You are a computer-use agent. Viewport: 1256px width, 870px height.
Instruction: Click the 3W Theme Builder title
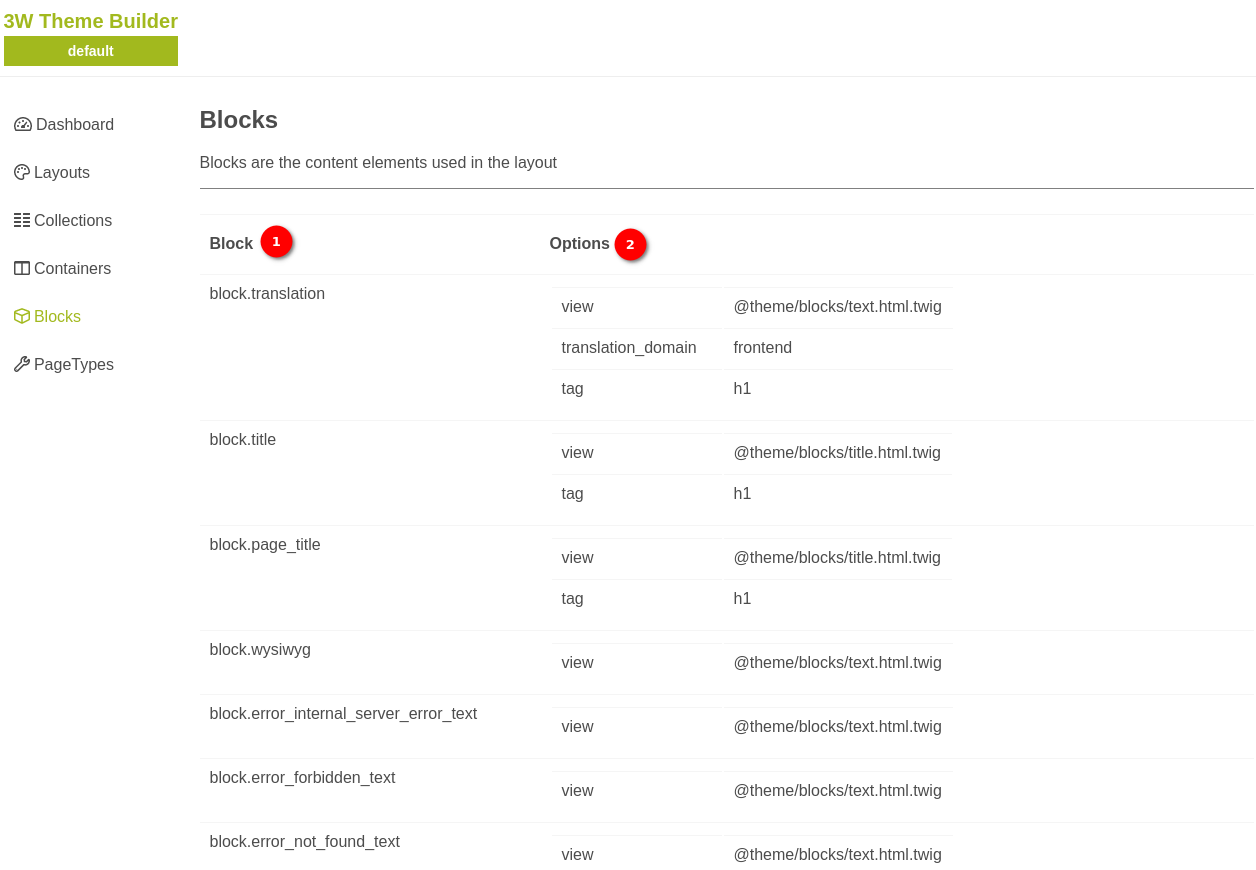click(x=91, y=21)
